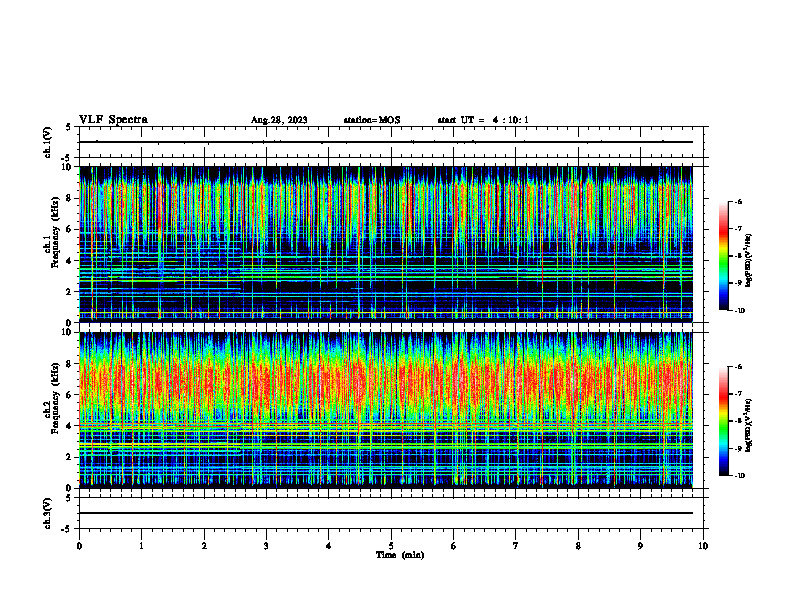
Task: Click time axis tick label "3"
Action: [266, 546]
